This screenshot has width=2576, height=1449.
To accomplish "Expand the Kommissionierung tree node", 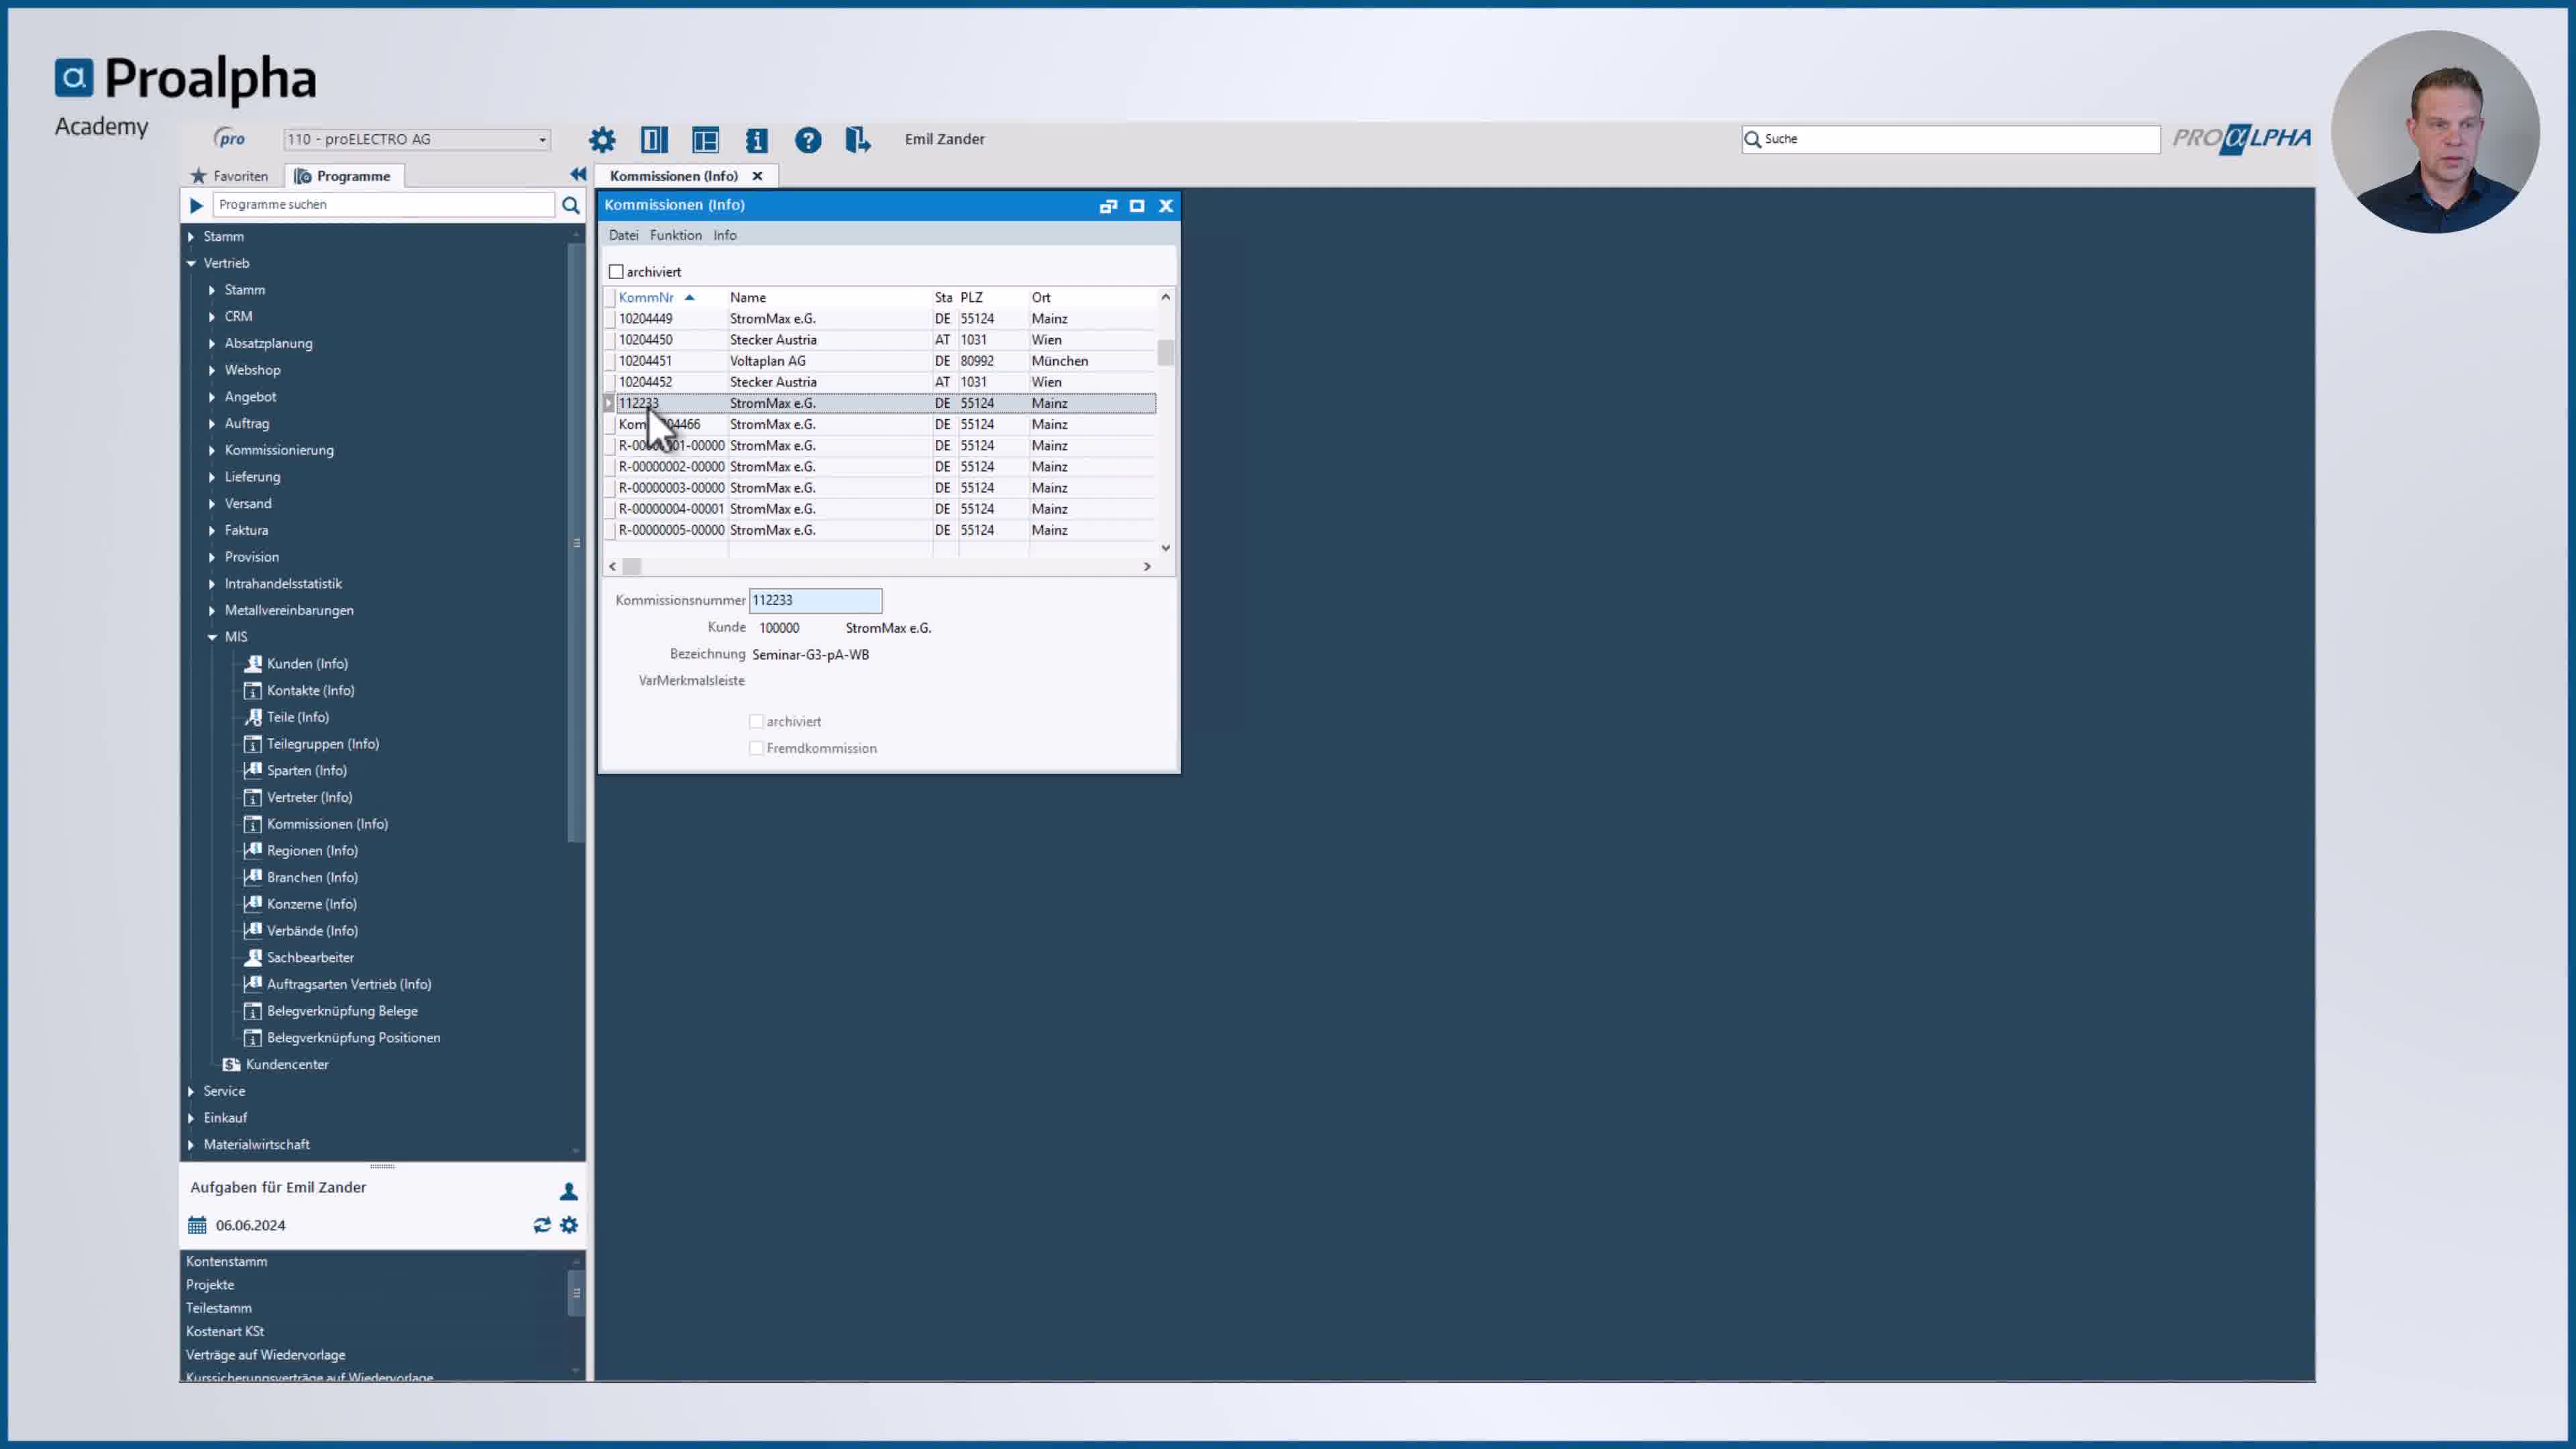I will (212, 451).
